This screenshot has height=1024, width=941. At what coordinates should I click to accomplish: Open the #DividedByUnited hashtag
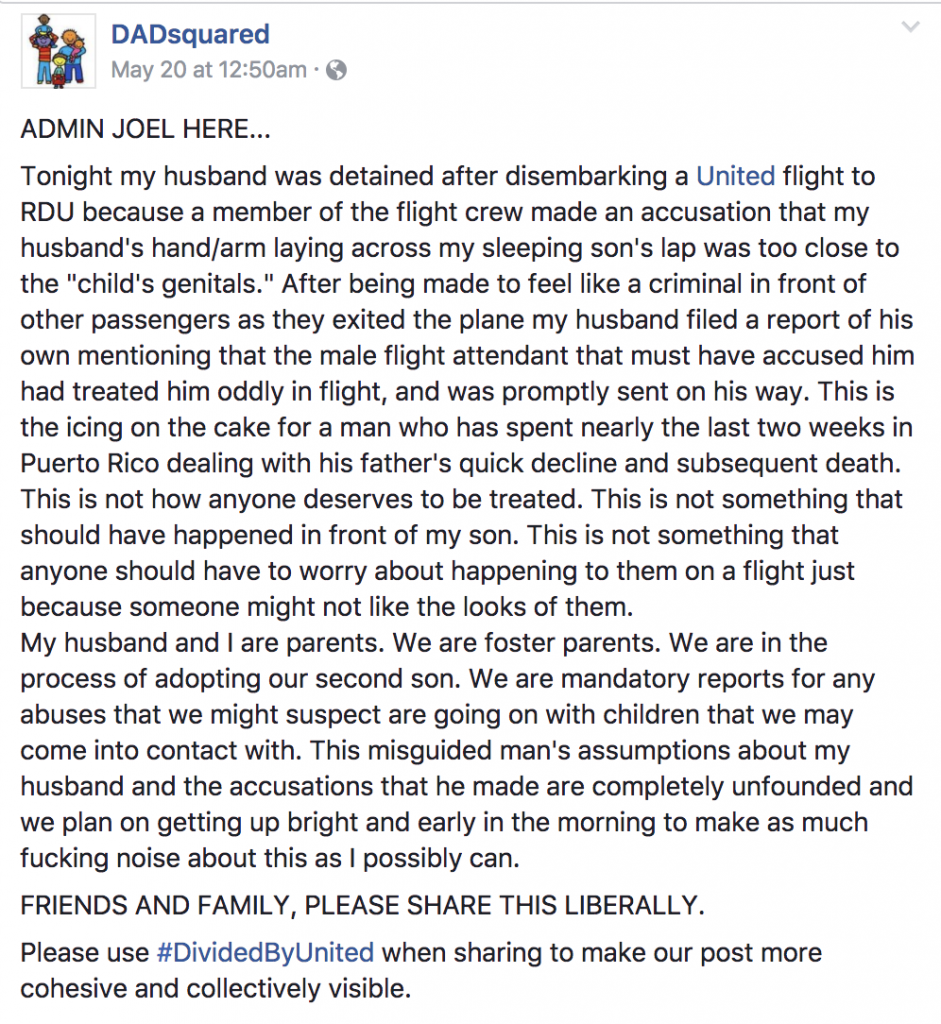[x=265, y=953]
